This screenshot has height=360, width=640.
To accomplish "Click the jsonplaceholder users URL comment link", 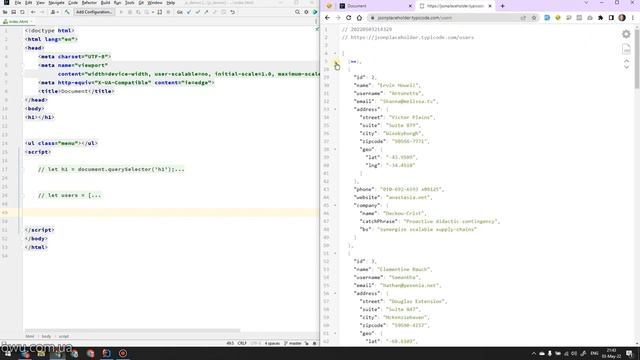I will tap(412, 38).
